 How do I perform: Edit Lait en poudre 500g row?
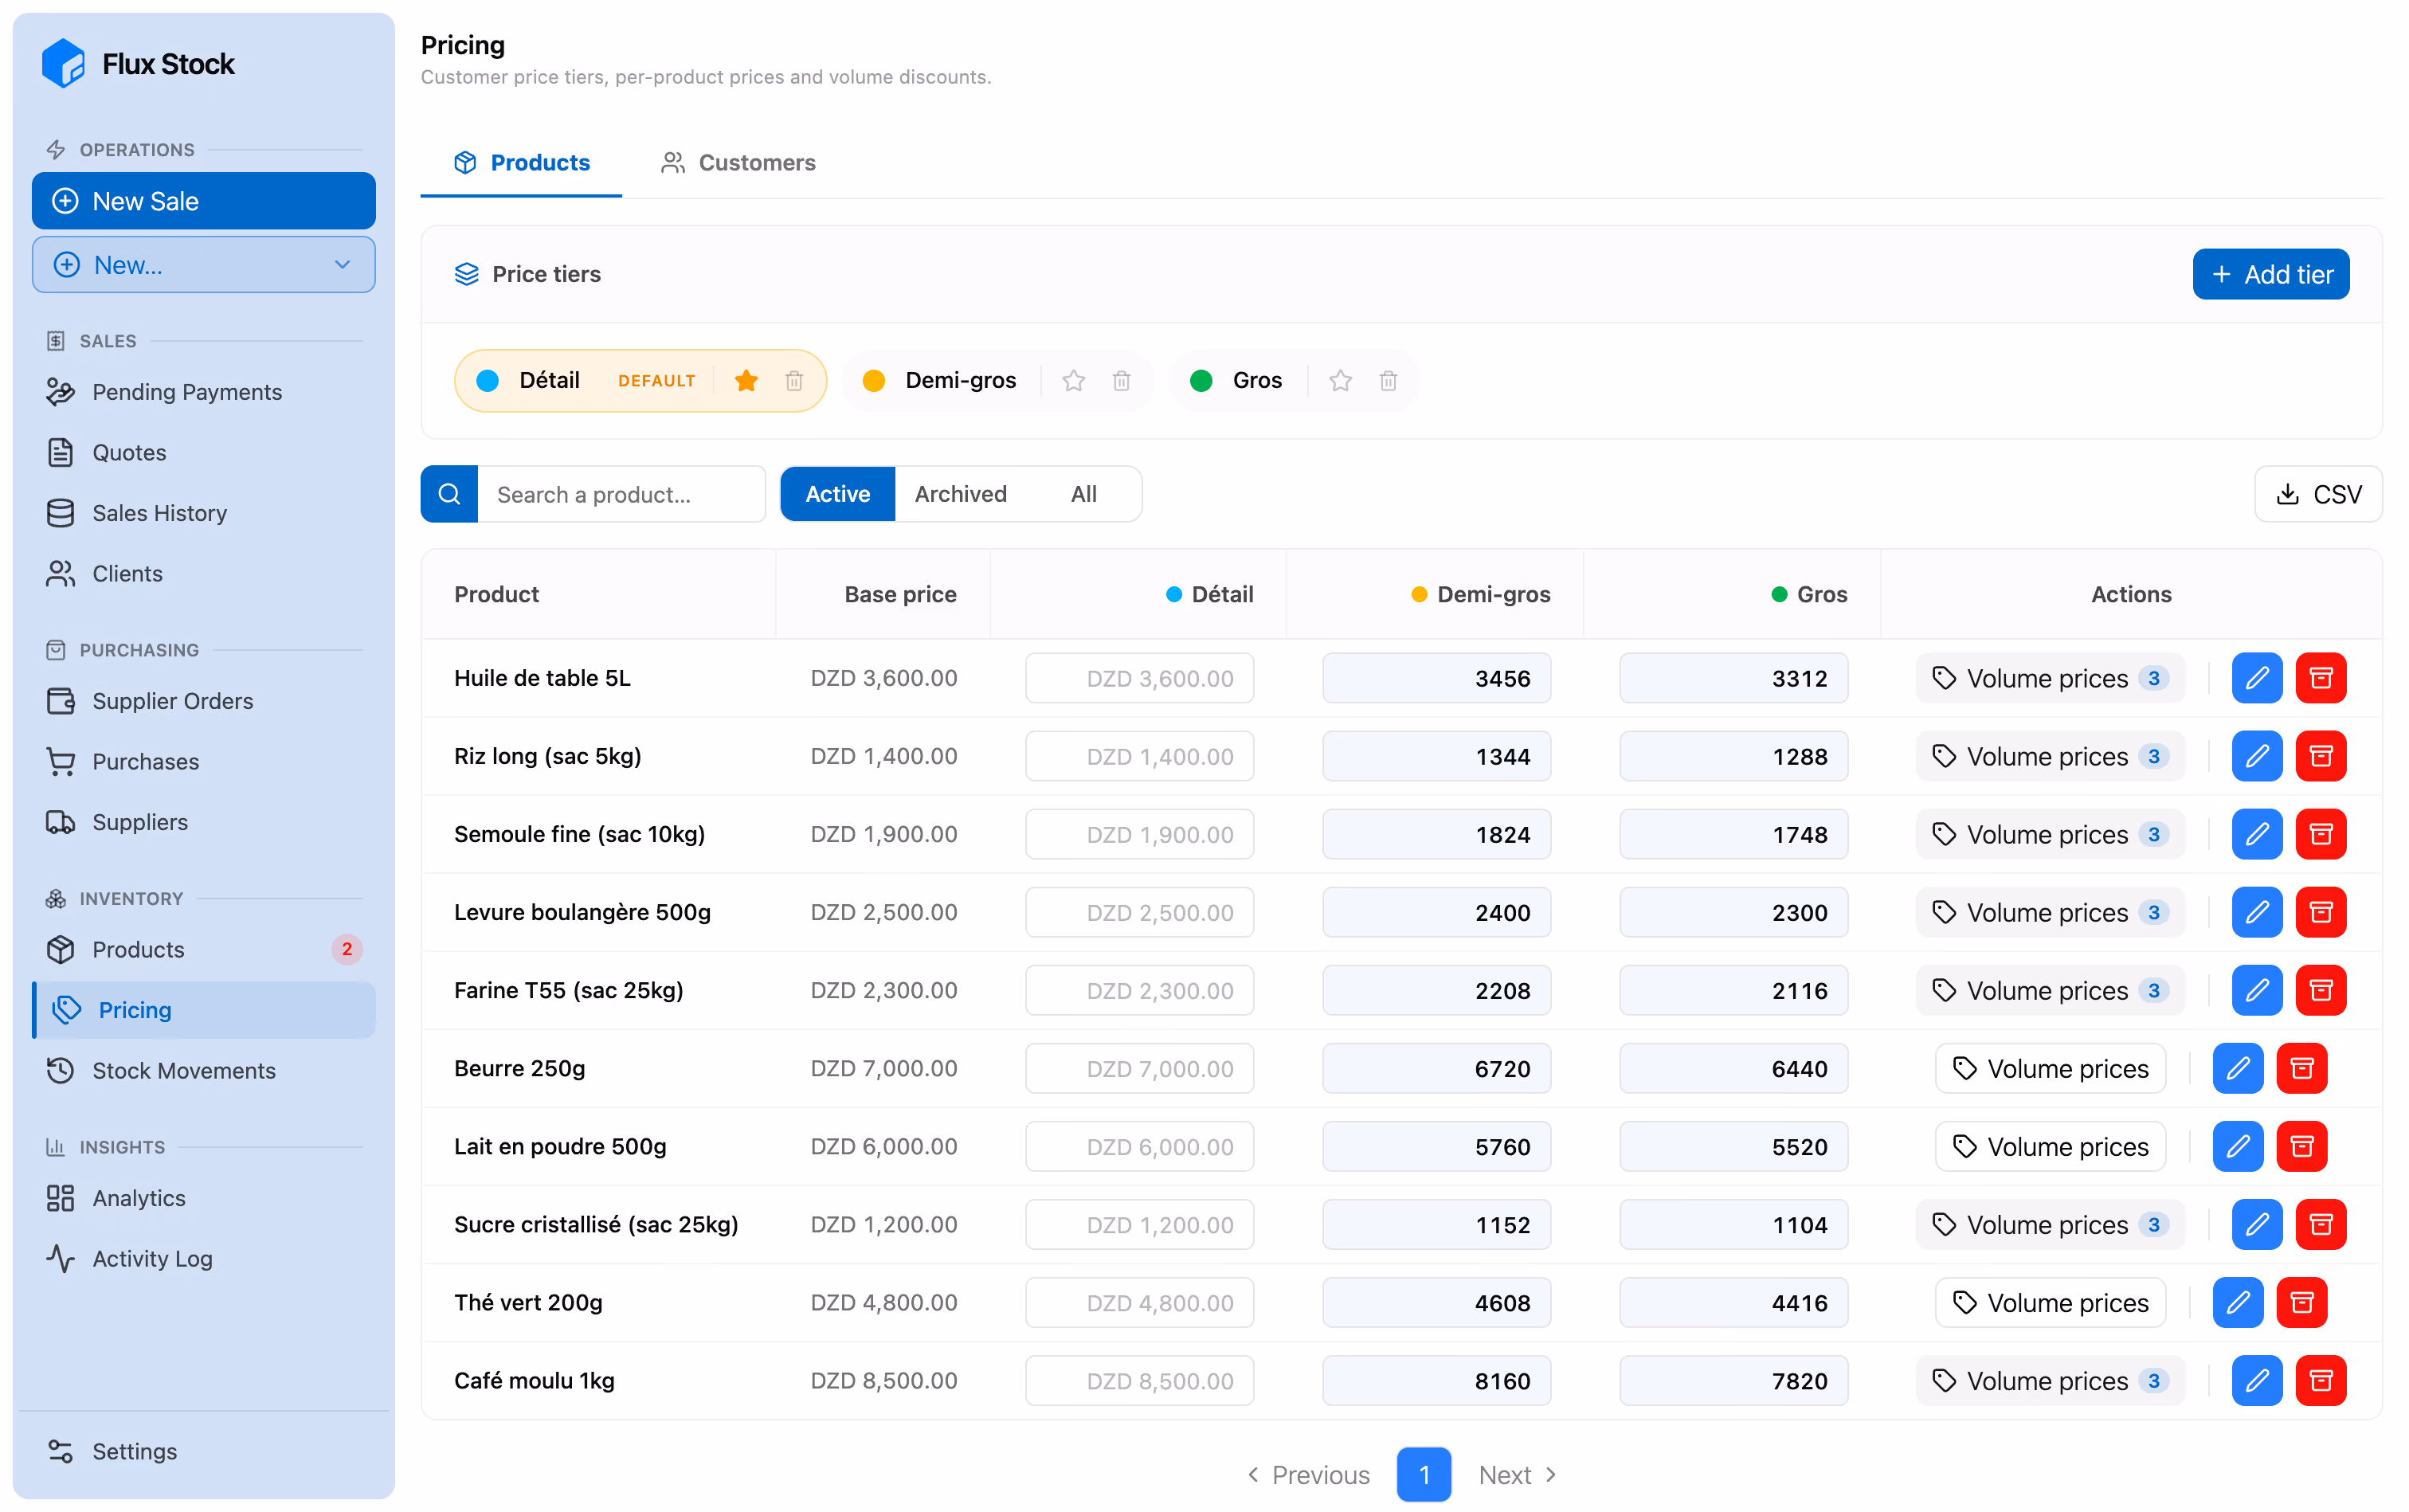coord(2238,1146)
